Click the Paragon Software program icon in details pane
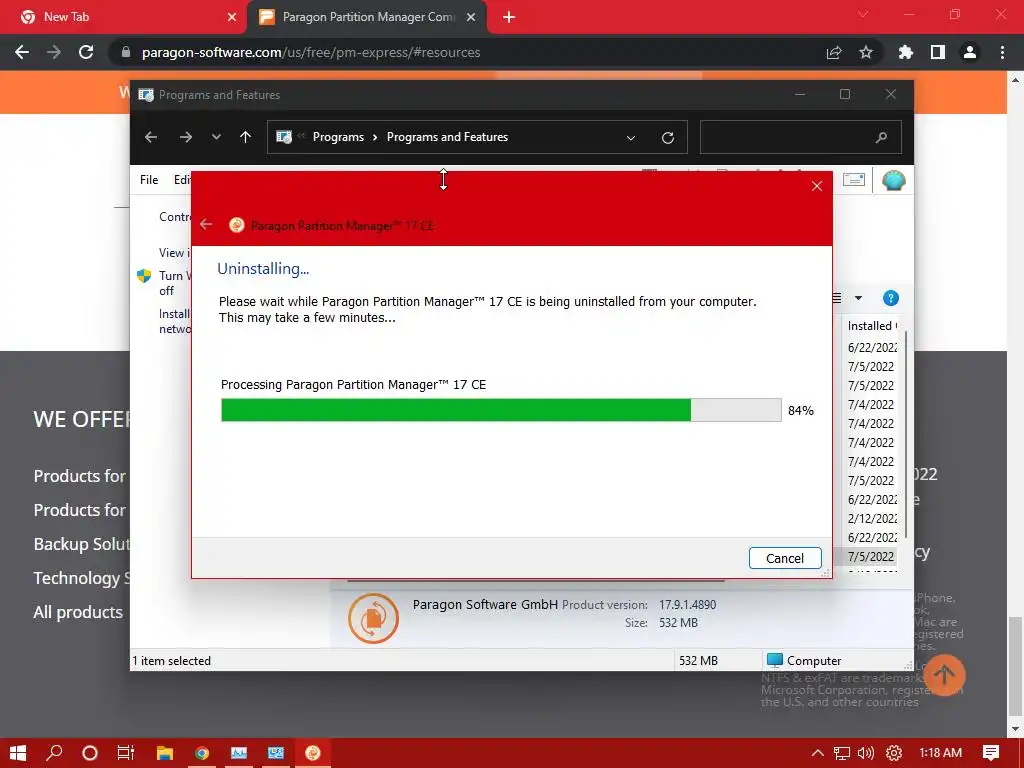 (x=374, y=618)
